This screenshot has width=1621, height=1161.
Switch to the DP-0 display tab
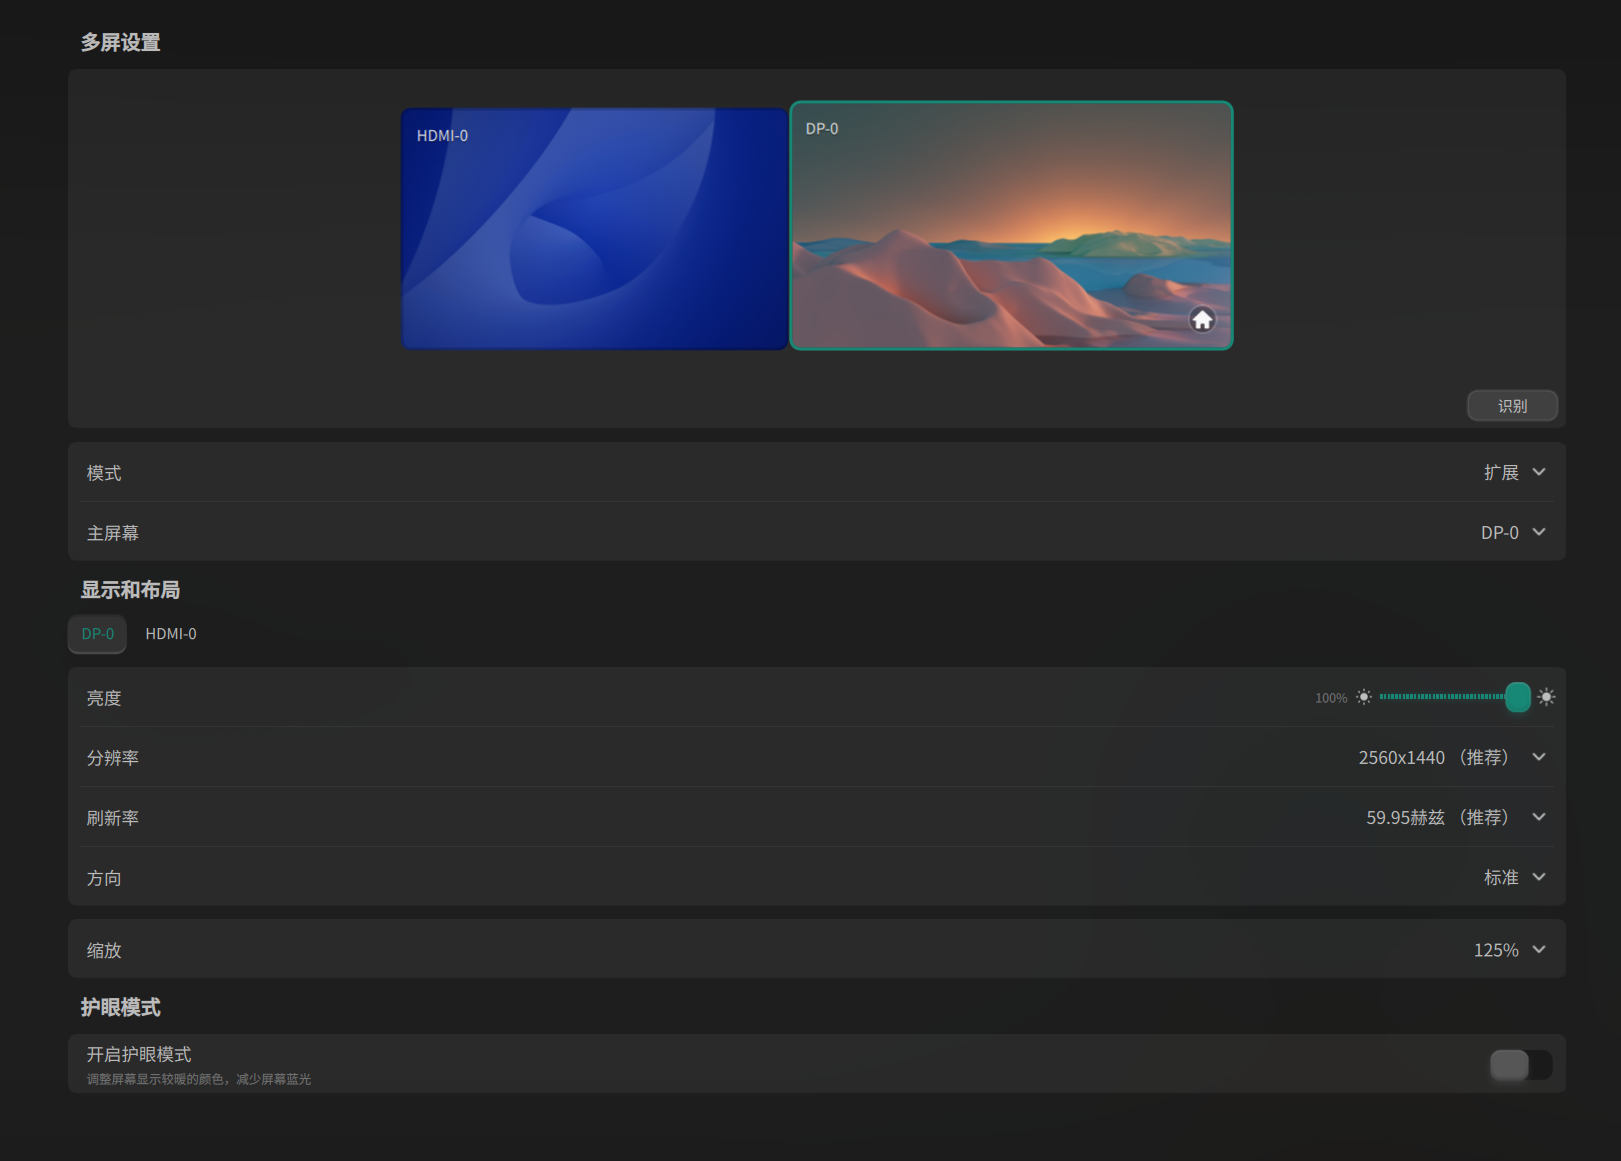(97, 634)
